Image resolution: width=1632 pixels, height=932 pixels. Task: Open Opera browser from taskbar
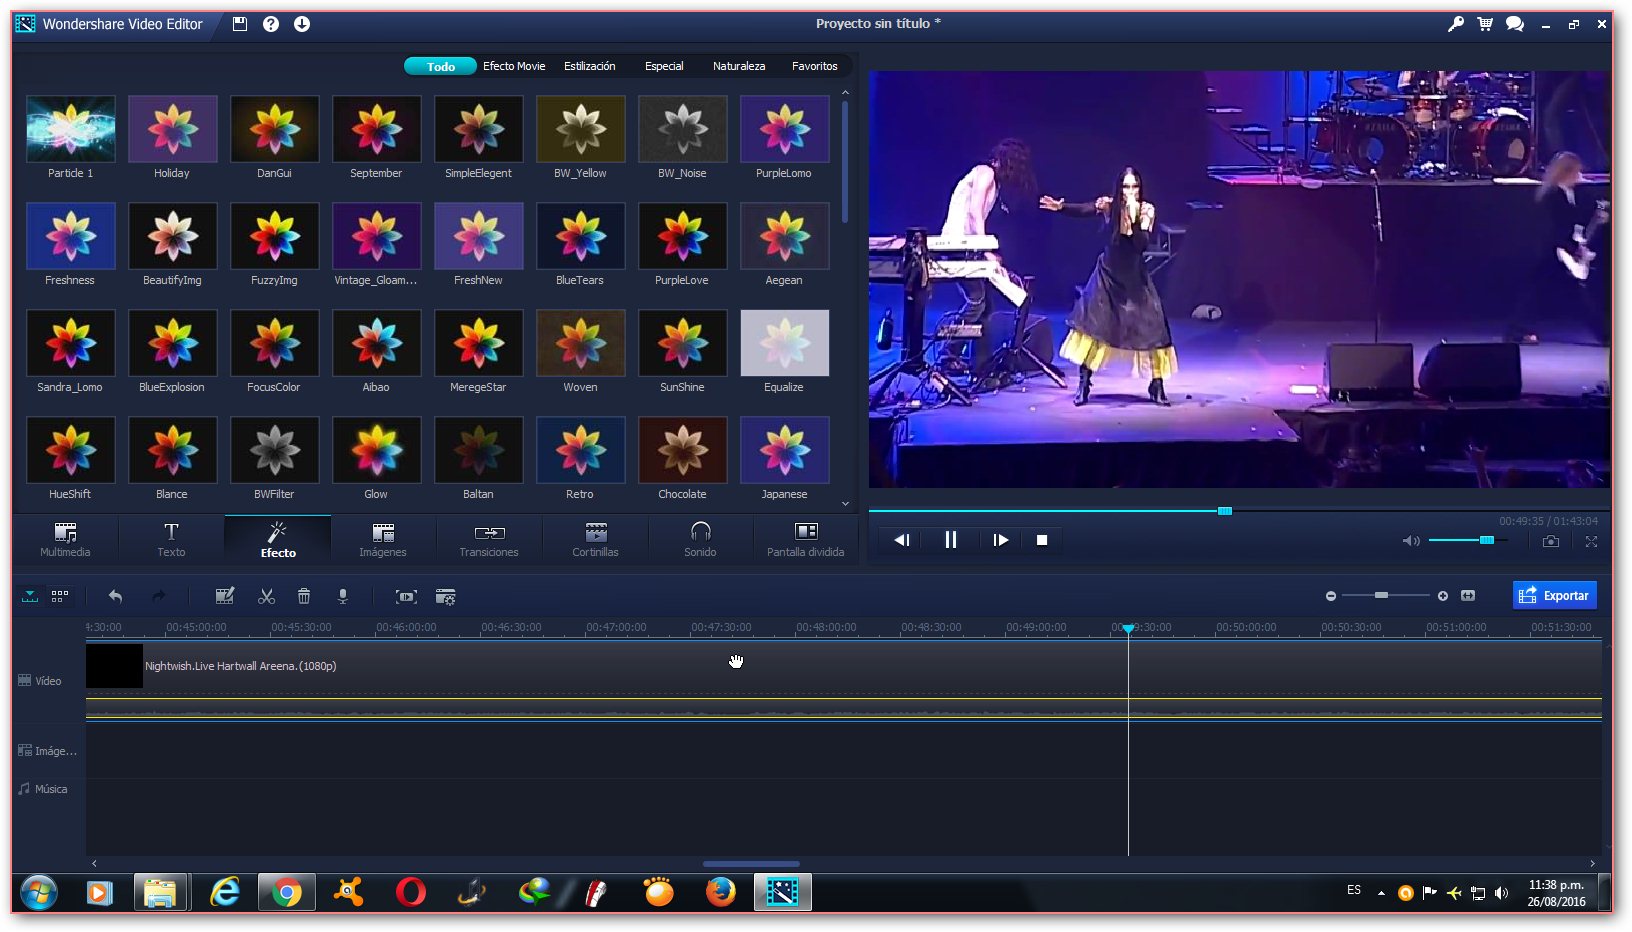click(x=410, y=892)
